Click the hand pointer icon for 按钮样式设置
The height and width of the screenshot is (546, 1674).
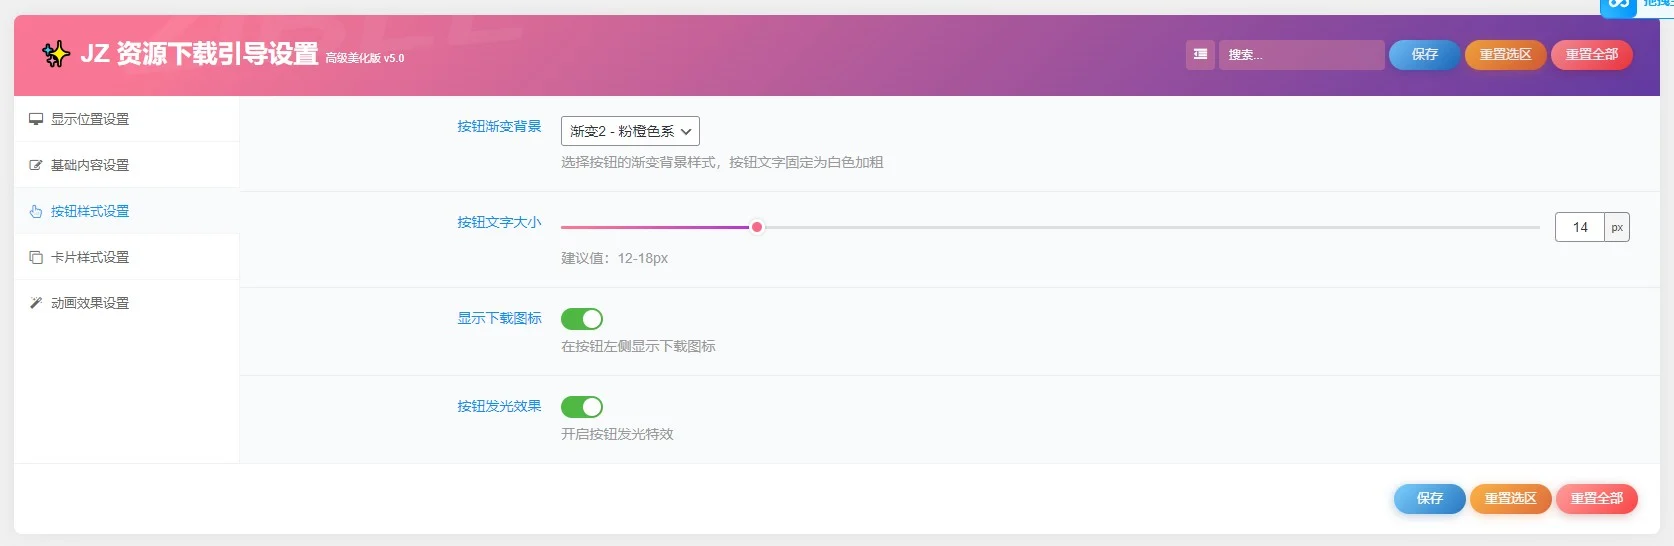(36, 211)
